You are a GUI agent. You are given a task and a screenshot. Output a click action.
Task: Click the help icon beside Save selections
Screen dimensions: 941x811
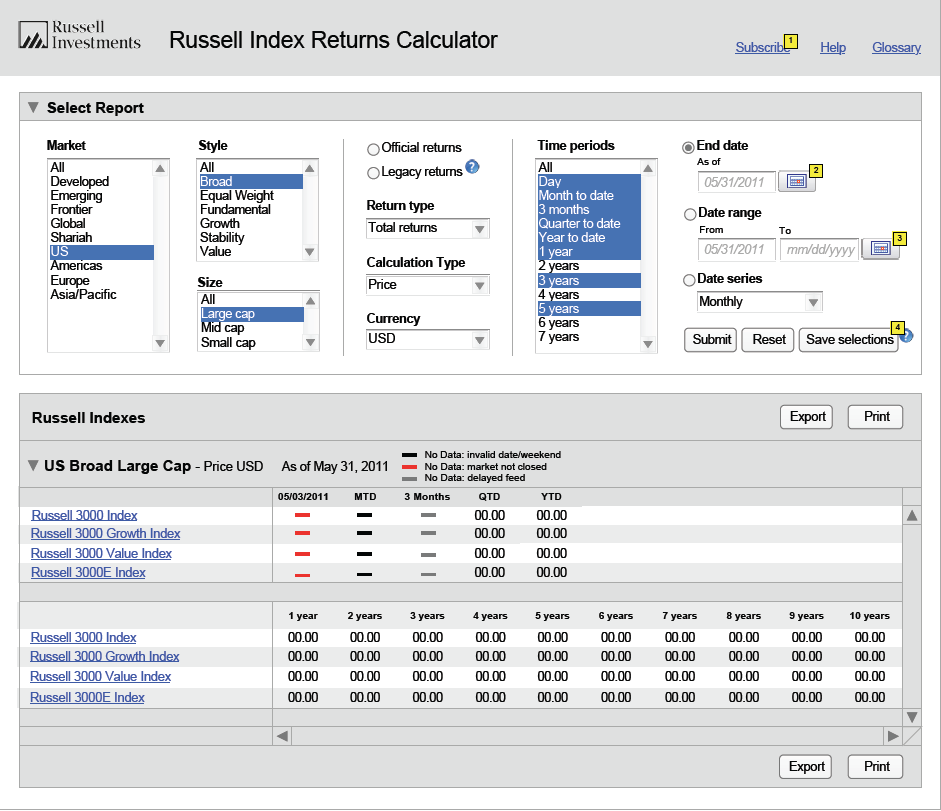point(906,337)
